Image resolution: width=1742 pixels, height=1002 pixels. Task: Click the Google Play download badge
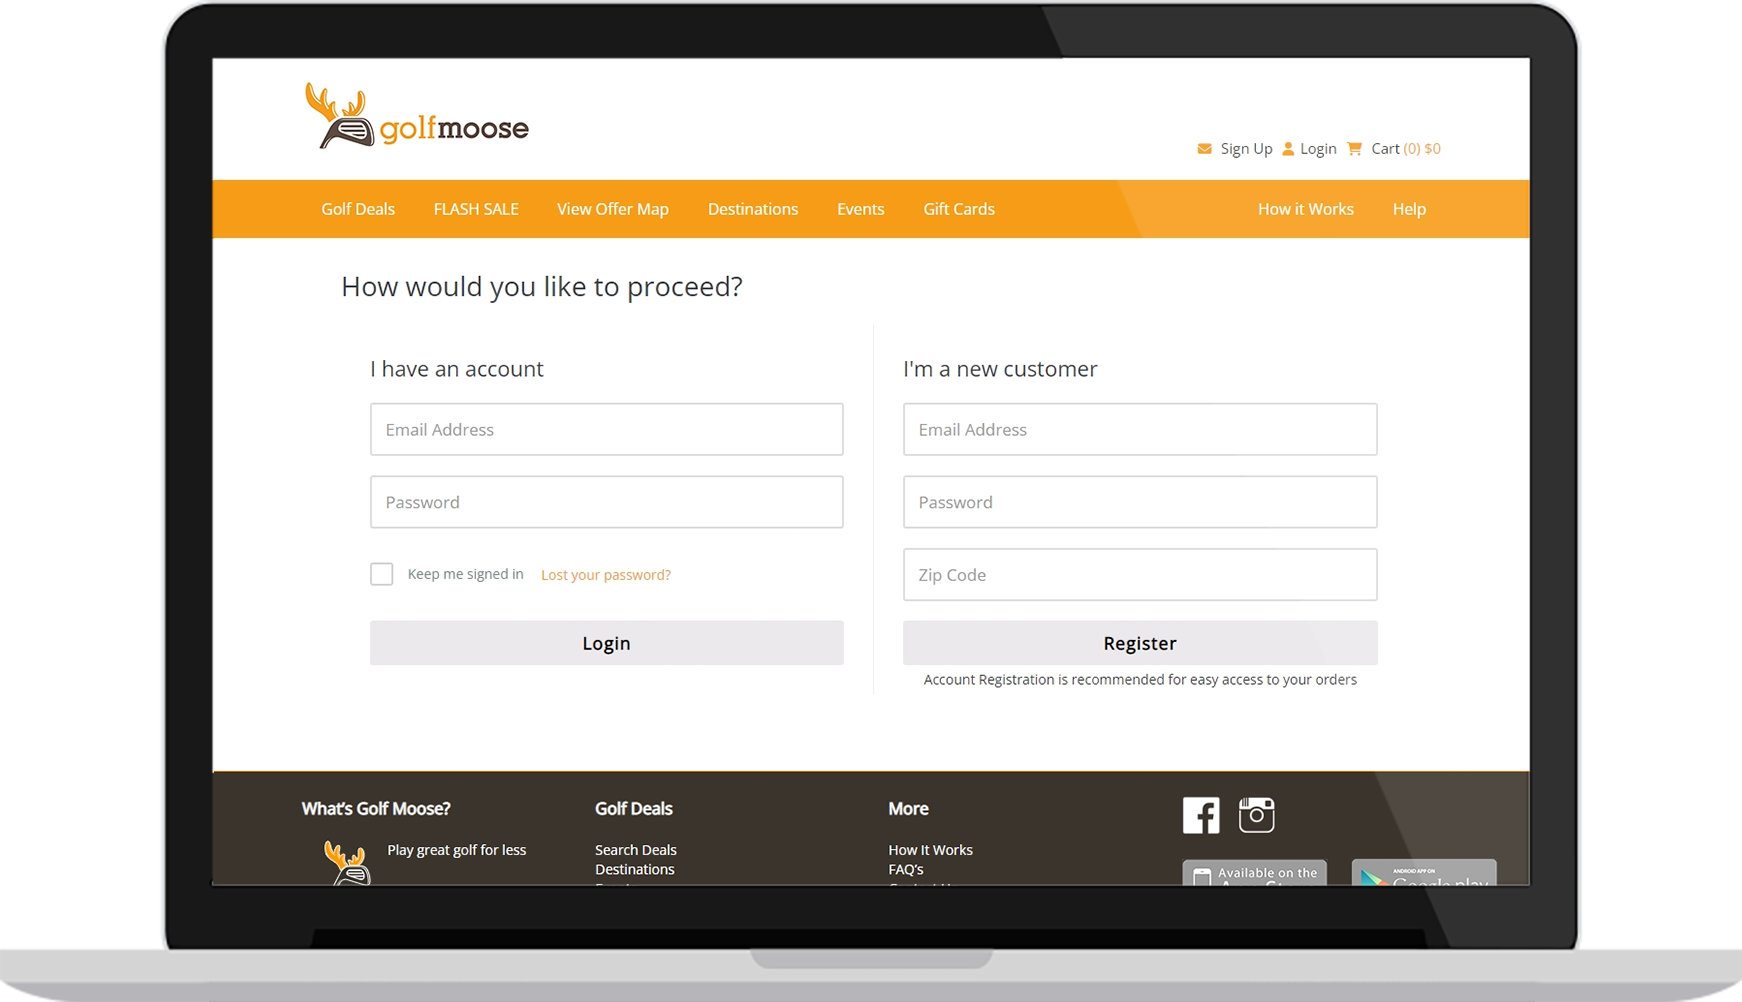[1423, 872]
